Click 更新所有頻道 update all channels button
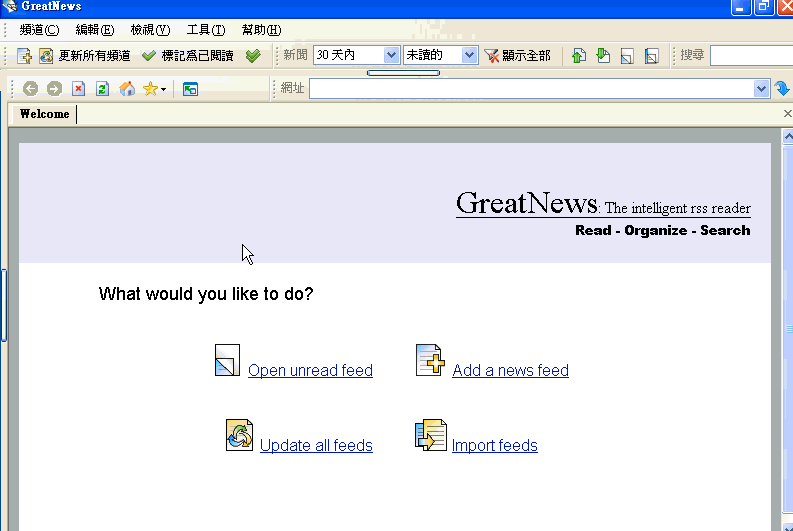 pyautogui.click(x=85, y=56)
